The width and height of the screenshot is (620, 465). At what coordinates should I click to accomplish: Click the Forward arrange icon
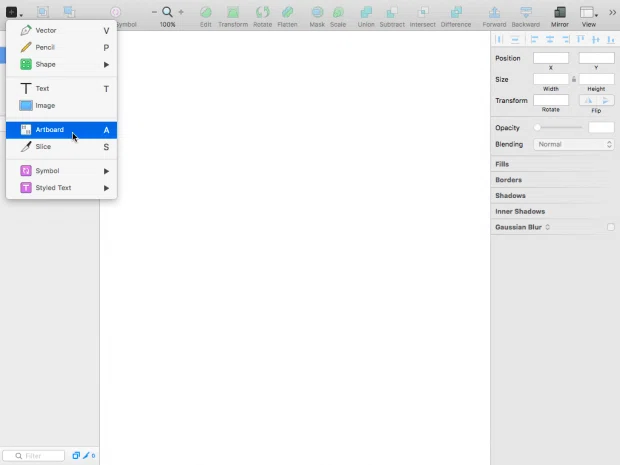point(494,12)
